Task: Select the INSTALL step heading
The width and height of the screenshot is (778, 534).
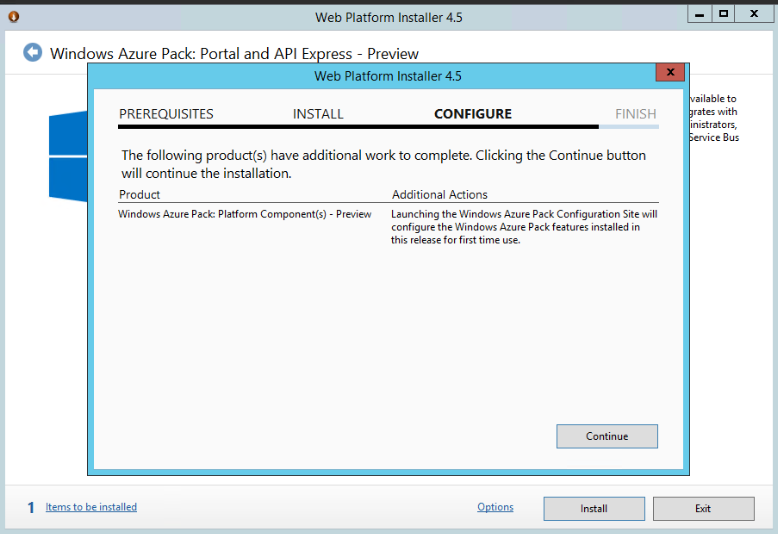Action: (318, 114)
